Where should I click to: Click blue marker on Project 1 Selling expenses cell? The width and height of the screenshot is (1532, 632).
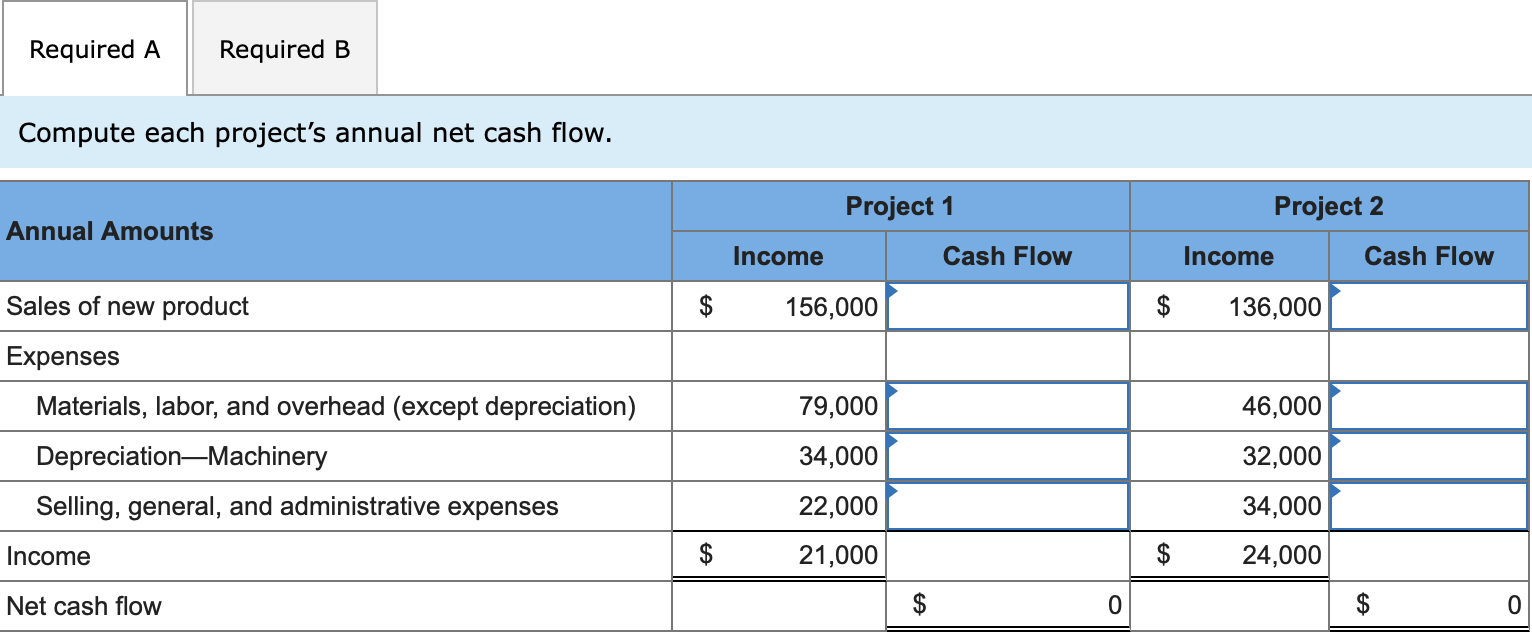[891, 489]
